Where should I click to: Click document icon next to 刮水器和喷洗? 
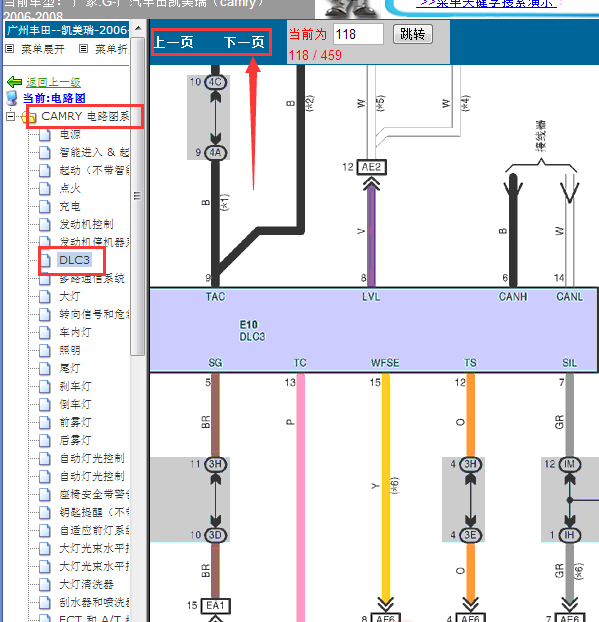pyautogui.click(x=45, y=602)
